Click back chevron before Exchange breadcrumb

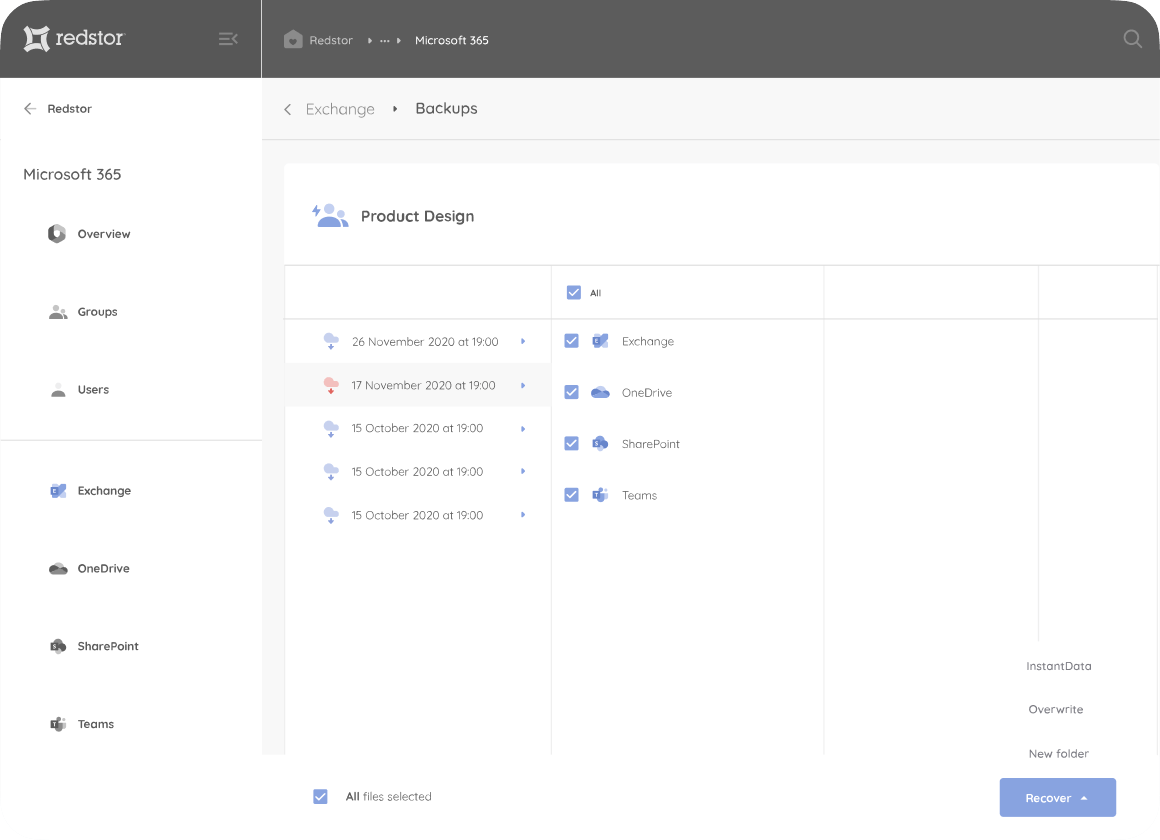(288, 110)
